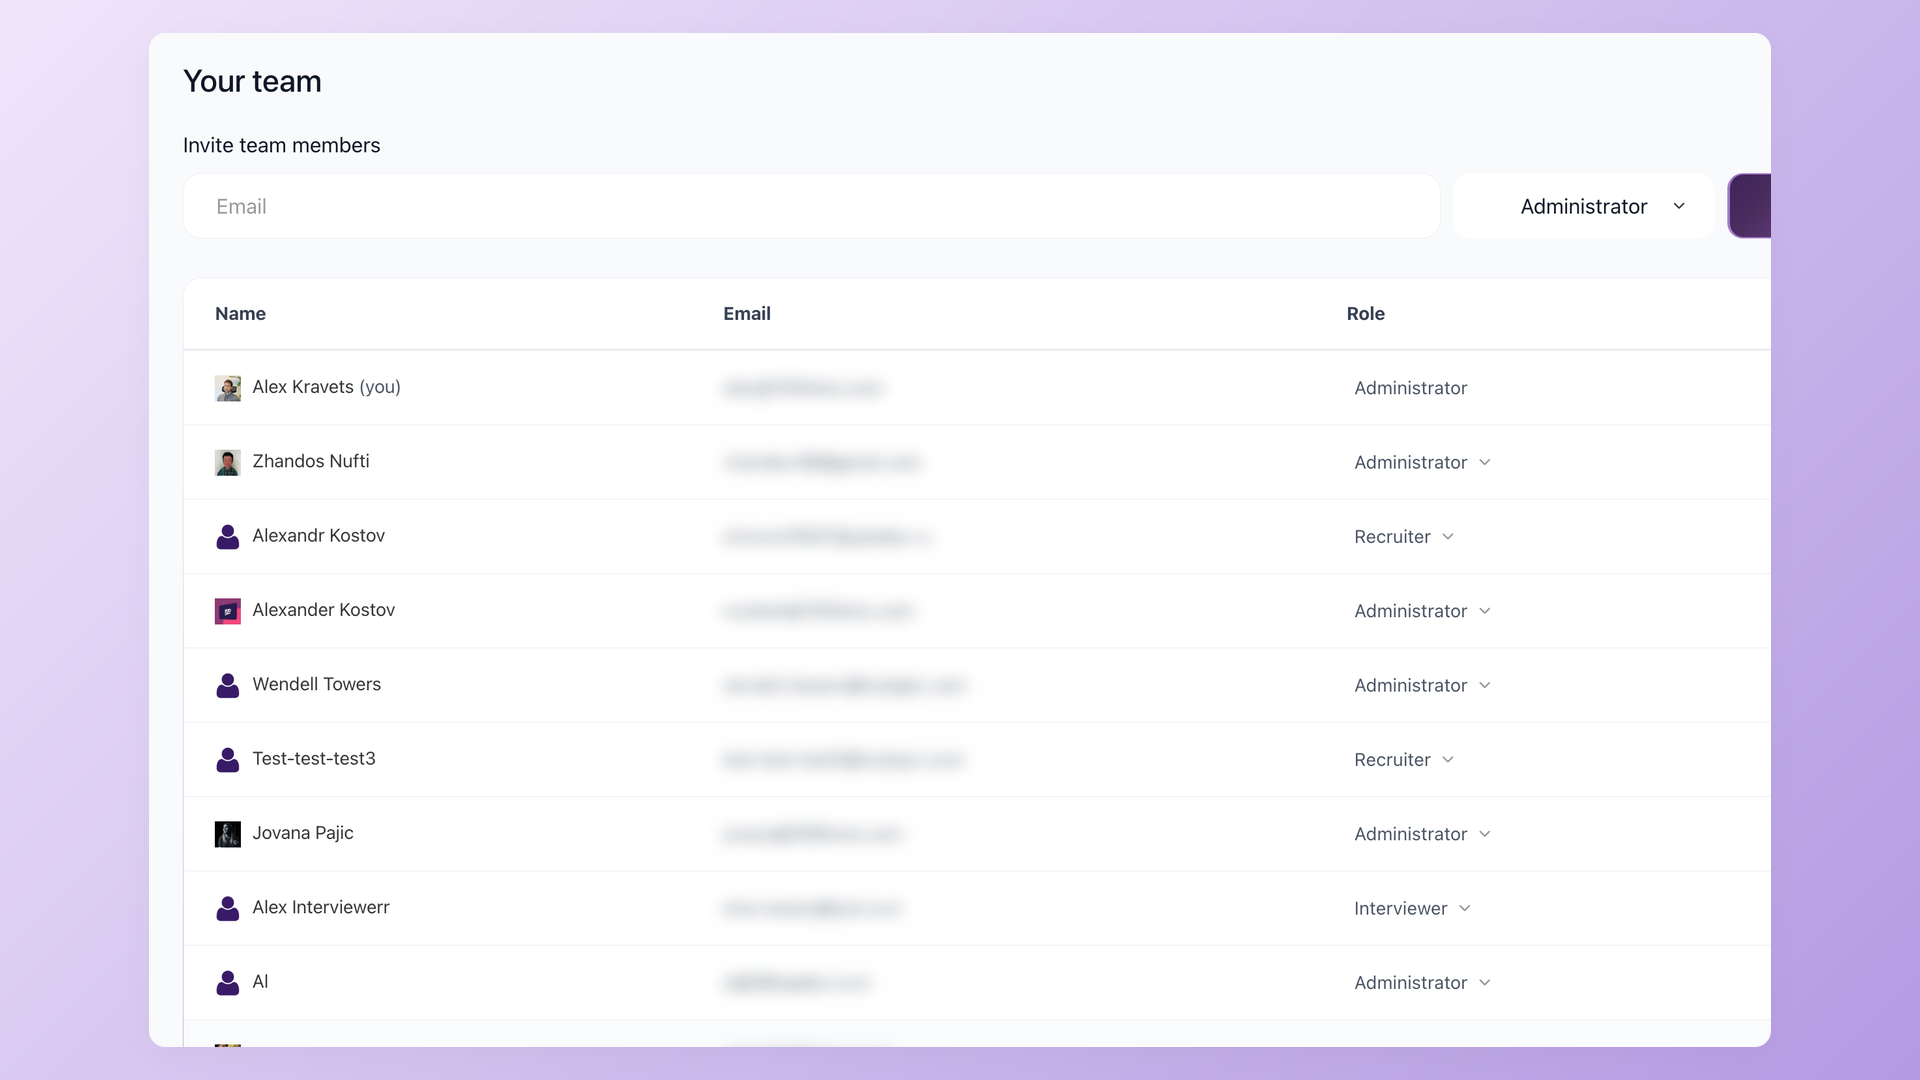1920x1080 pixels.
Task: Select the name Zhandos Nufti
Action: click(x=311, y=461)
